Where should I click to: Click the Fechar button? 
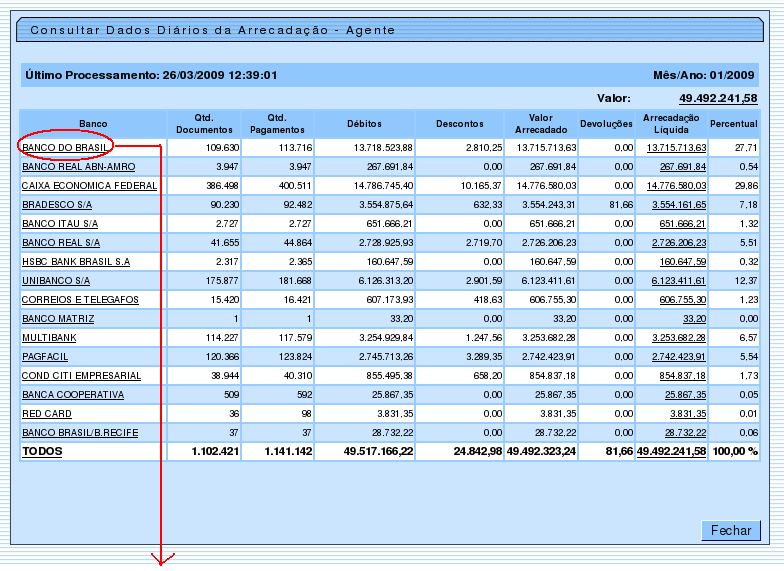tap(730, 530)
